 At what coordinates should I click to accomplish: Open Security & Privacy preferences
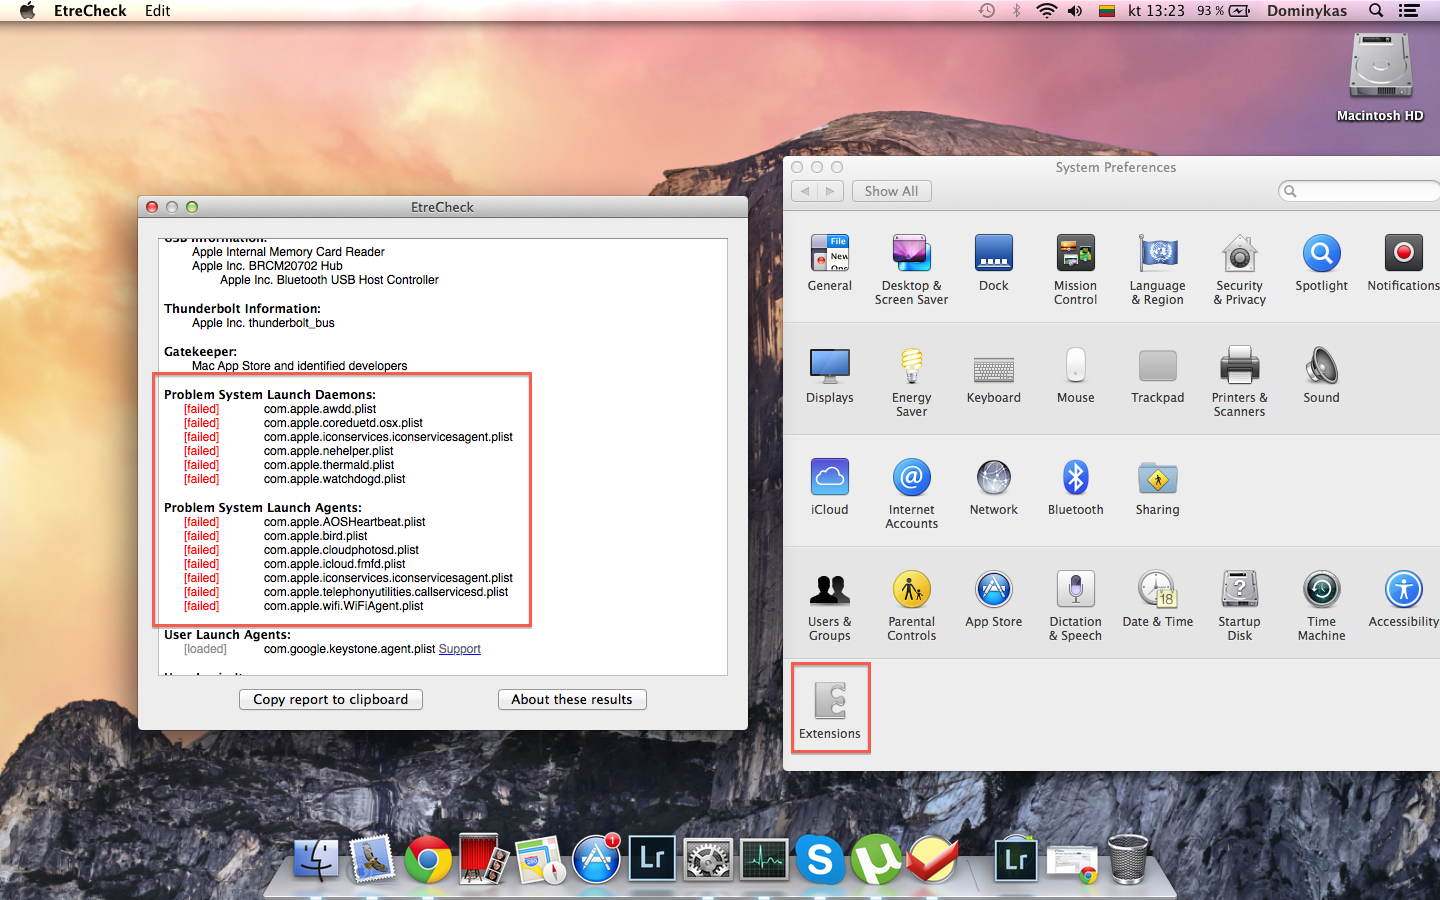click(1239, 270)
